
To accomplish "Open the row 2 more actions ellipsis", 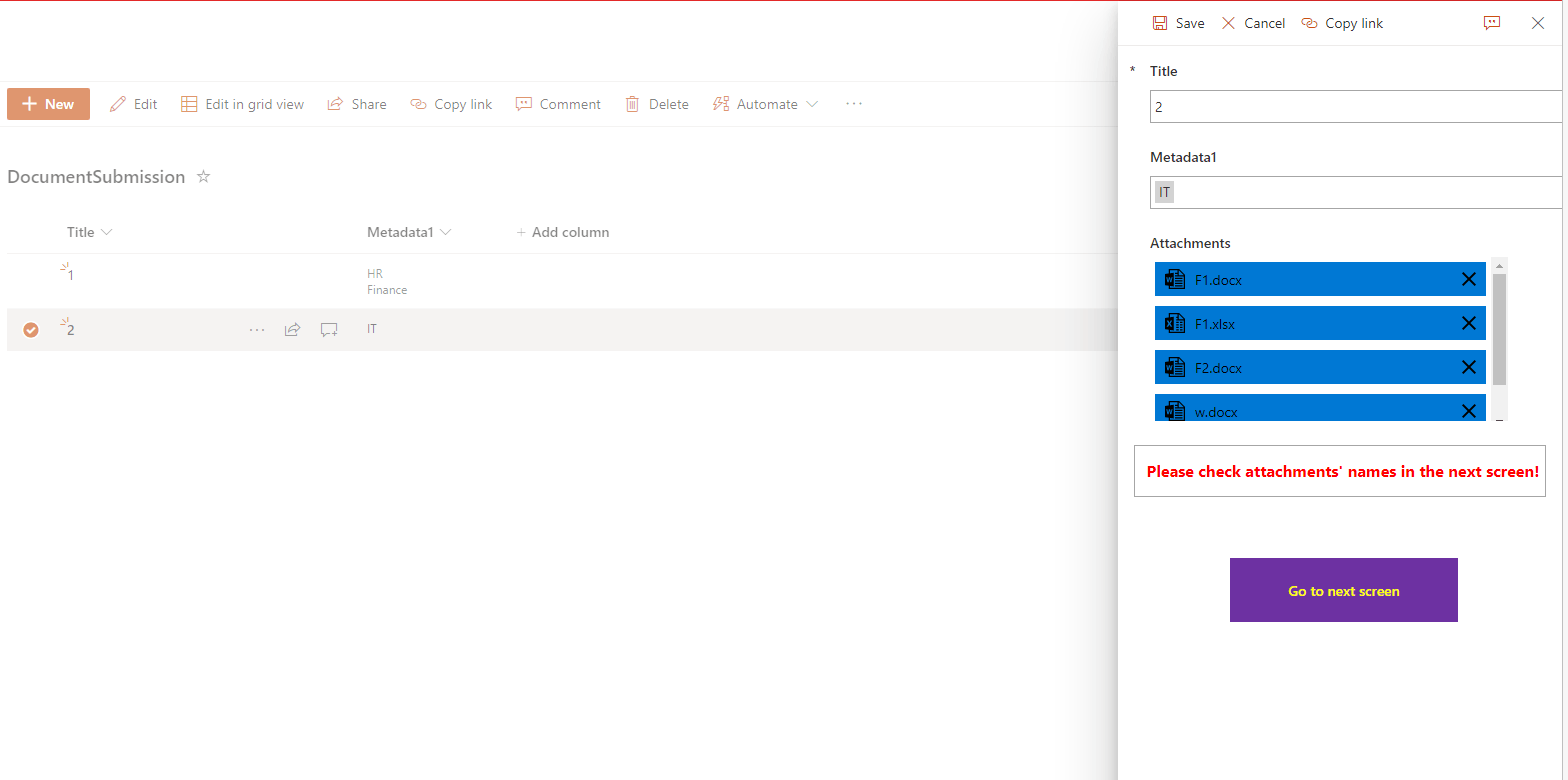I will tap(257, 329).
